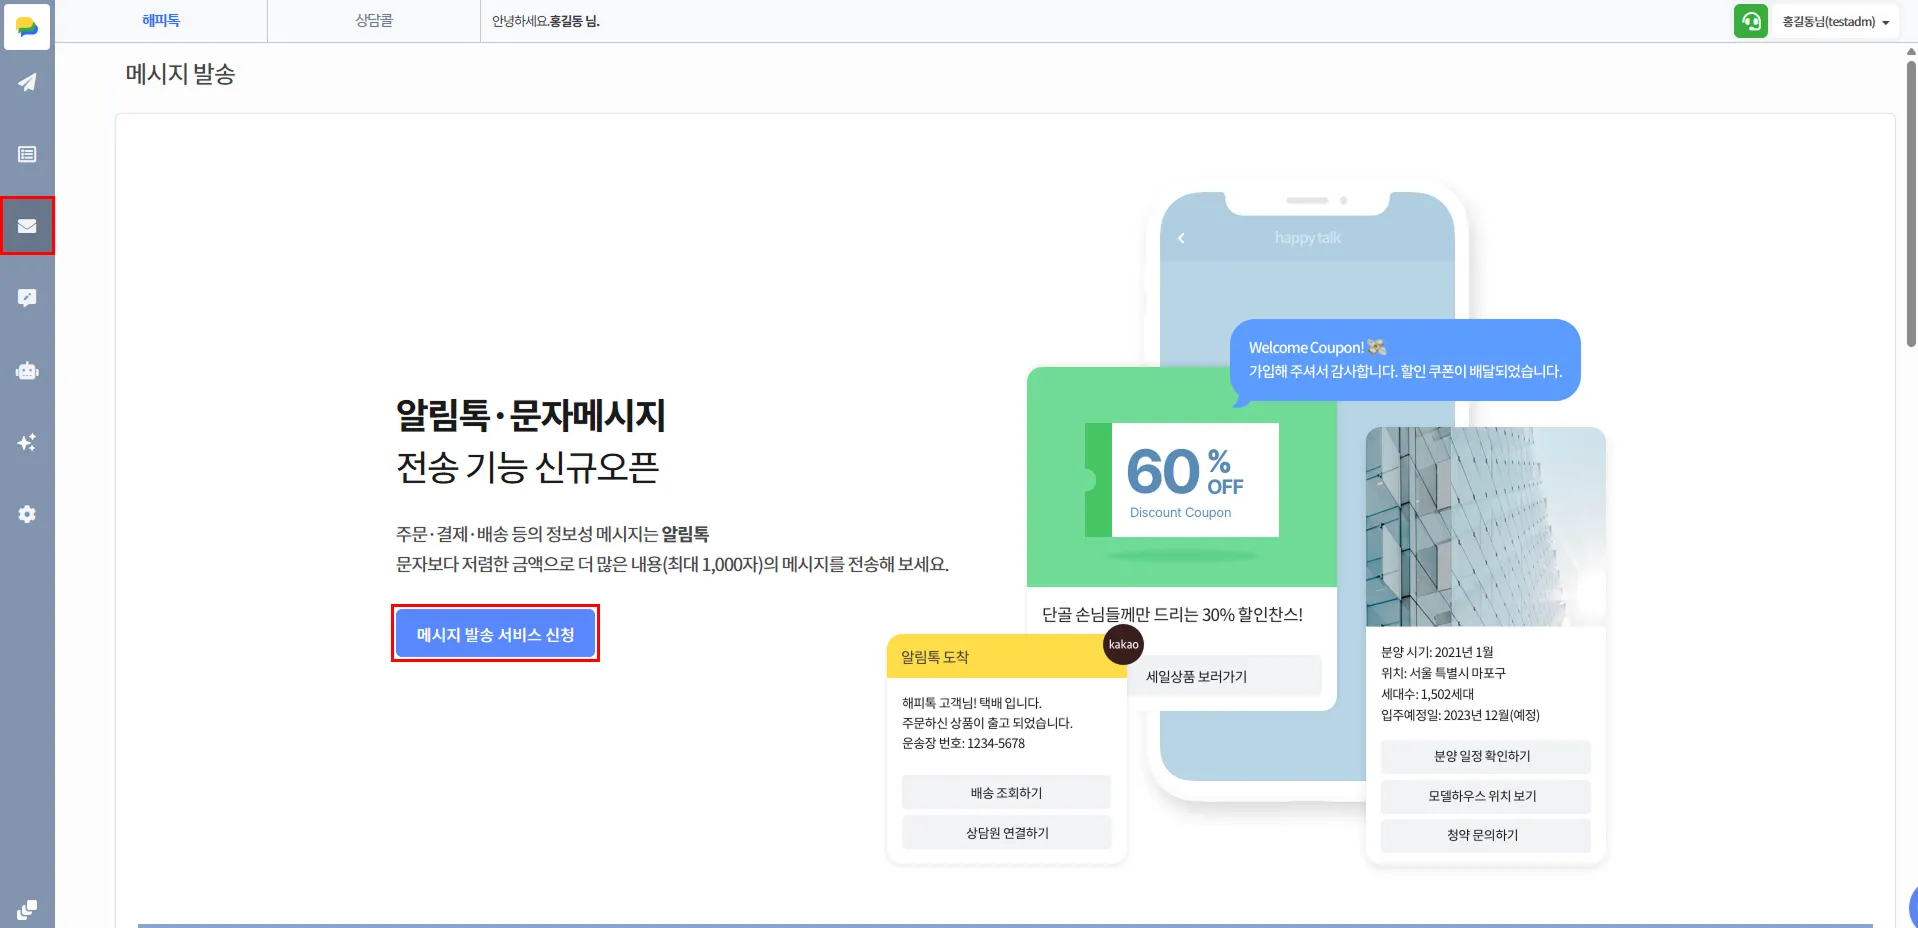Image resolution: width=1918 pixels, height=928 pixels.
Task: Click the kakao round badge
Action: coord(1123,644)
